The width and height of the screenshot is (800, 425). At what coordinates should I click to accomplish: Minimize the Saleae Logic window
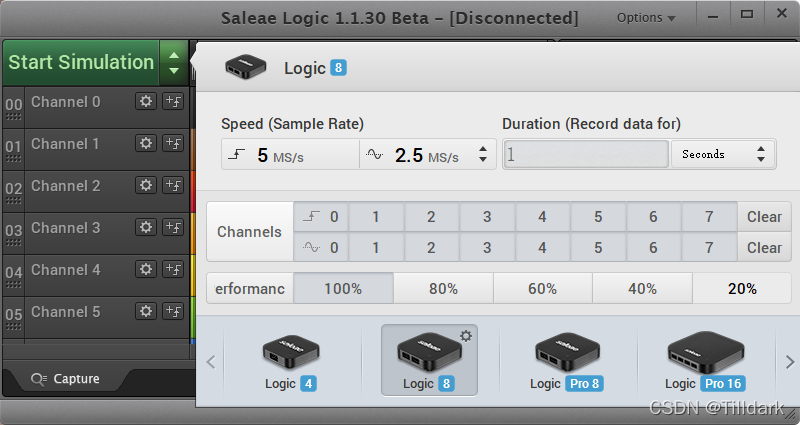coord(713,15)
